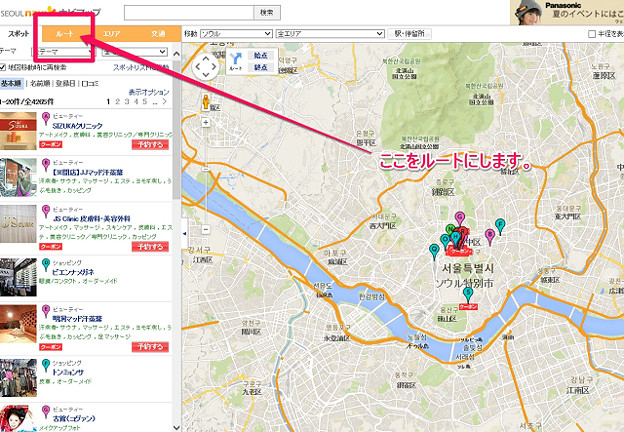This screenshot has width=624, height=432.
Task: Go to results page 2
Action: [117, 102]
